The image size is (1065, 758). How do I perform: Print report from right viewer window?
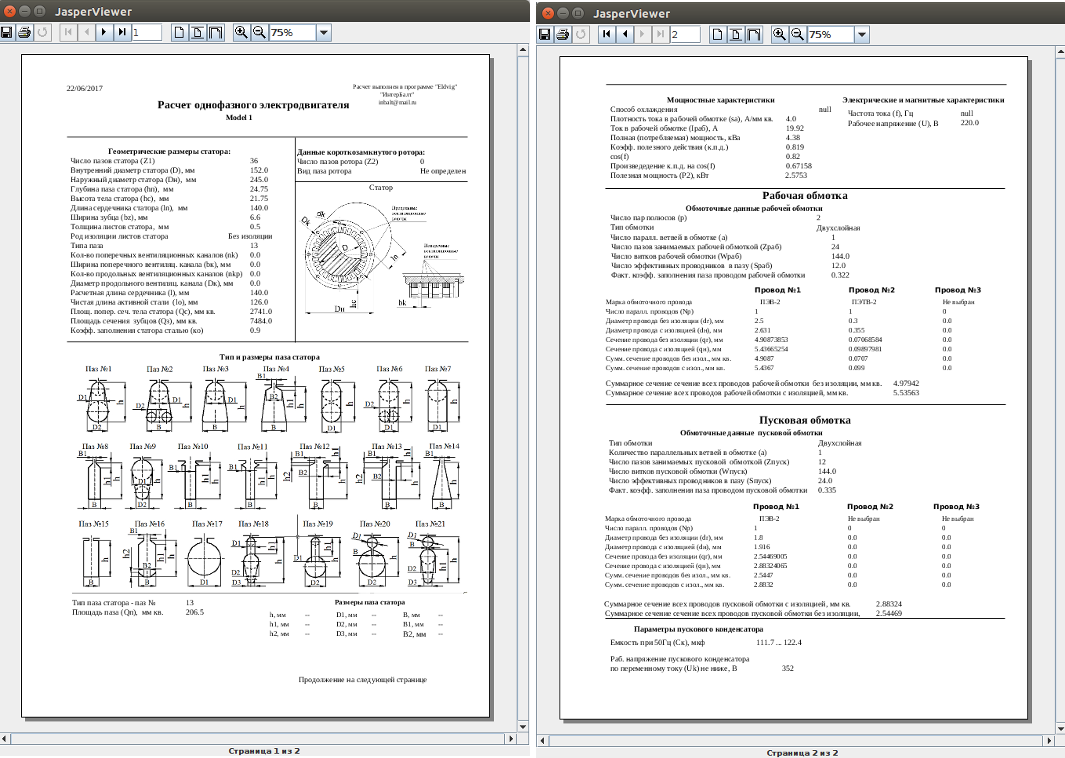562,34
